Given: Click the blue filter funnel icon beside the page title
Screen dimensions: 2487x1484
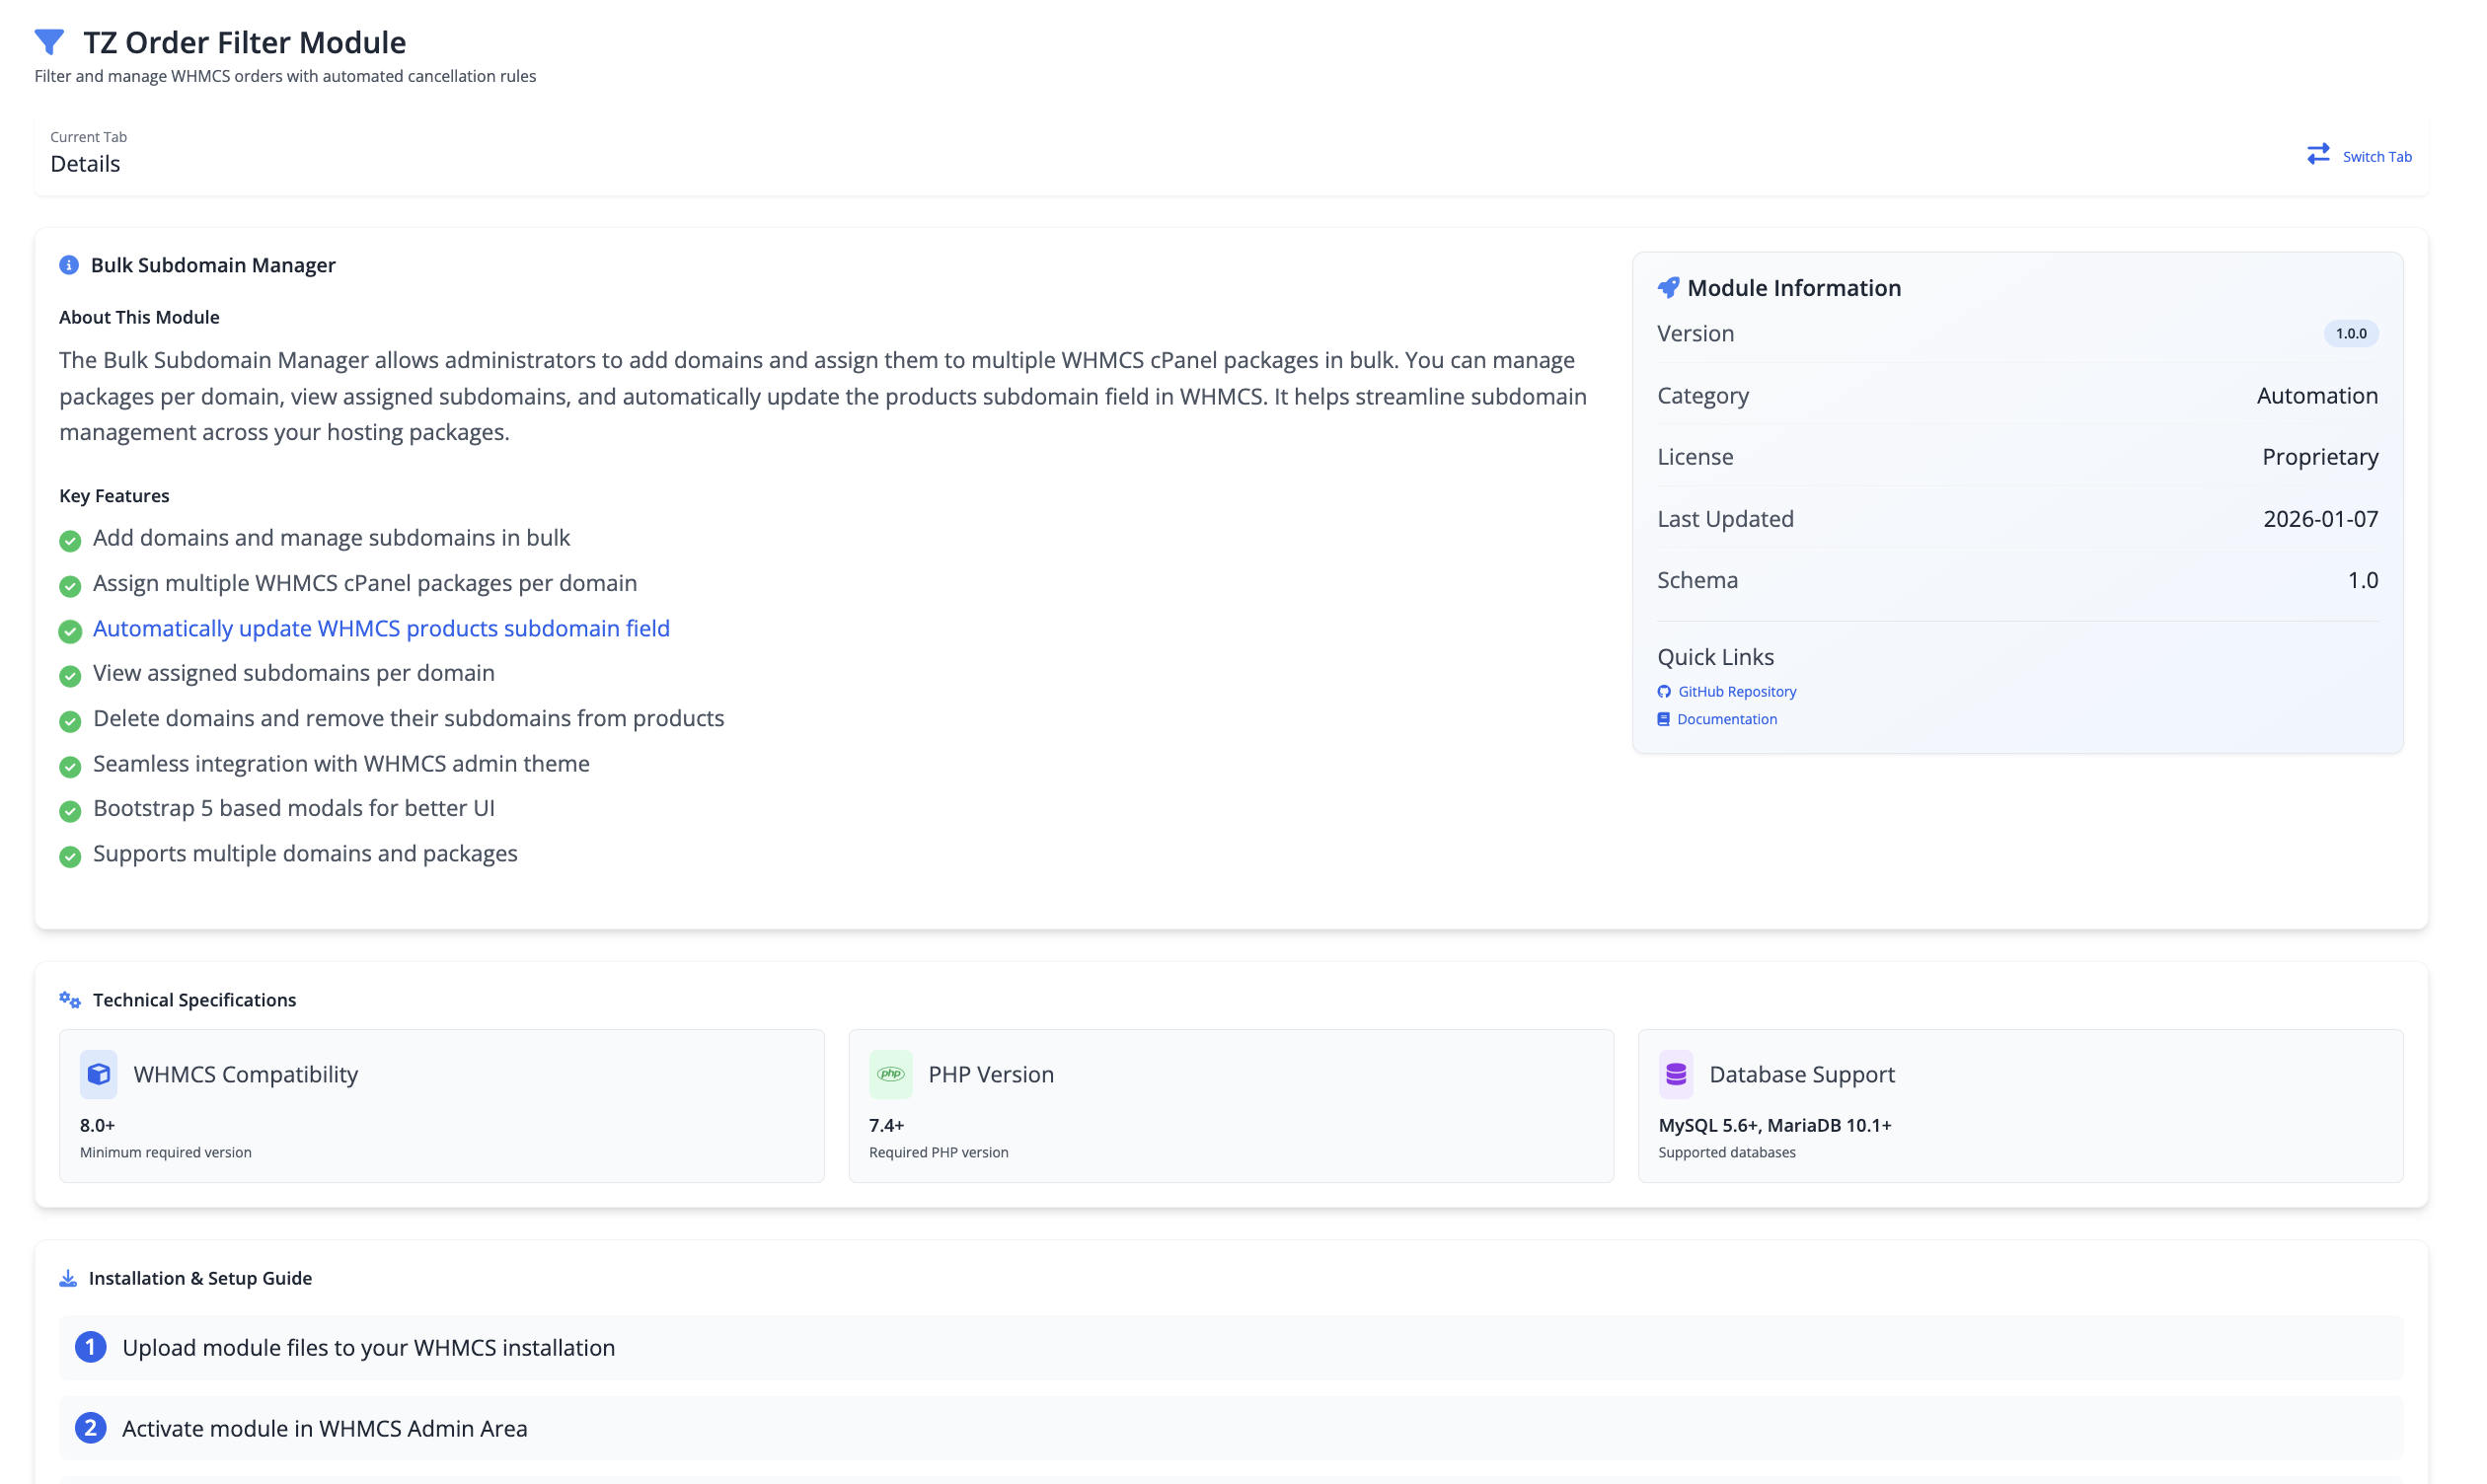Looking at the screenshot, I should (x=48, y=42).
